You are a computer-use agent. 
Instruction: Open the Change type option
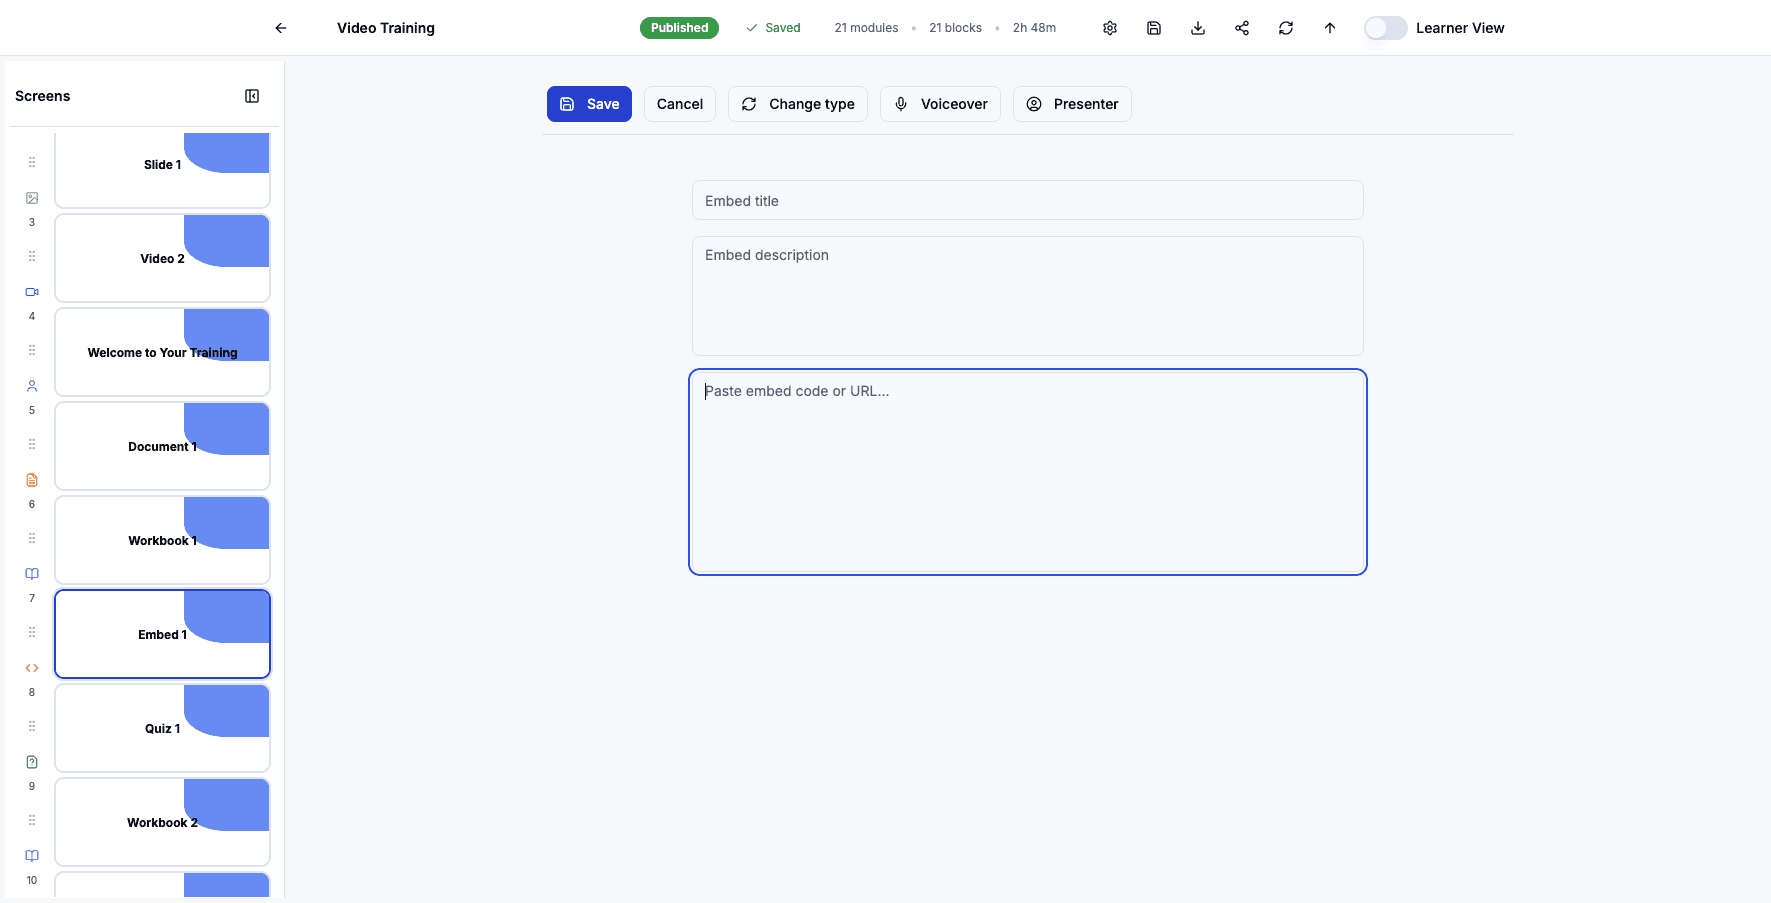click(x=797, y=104)
